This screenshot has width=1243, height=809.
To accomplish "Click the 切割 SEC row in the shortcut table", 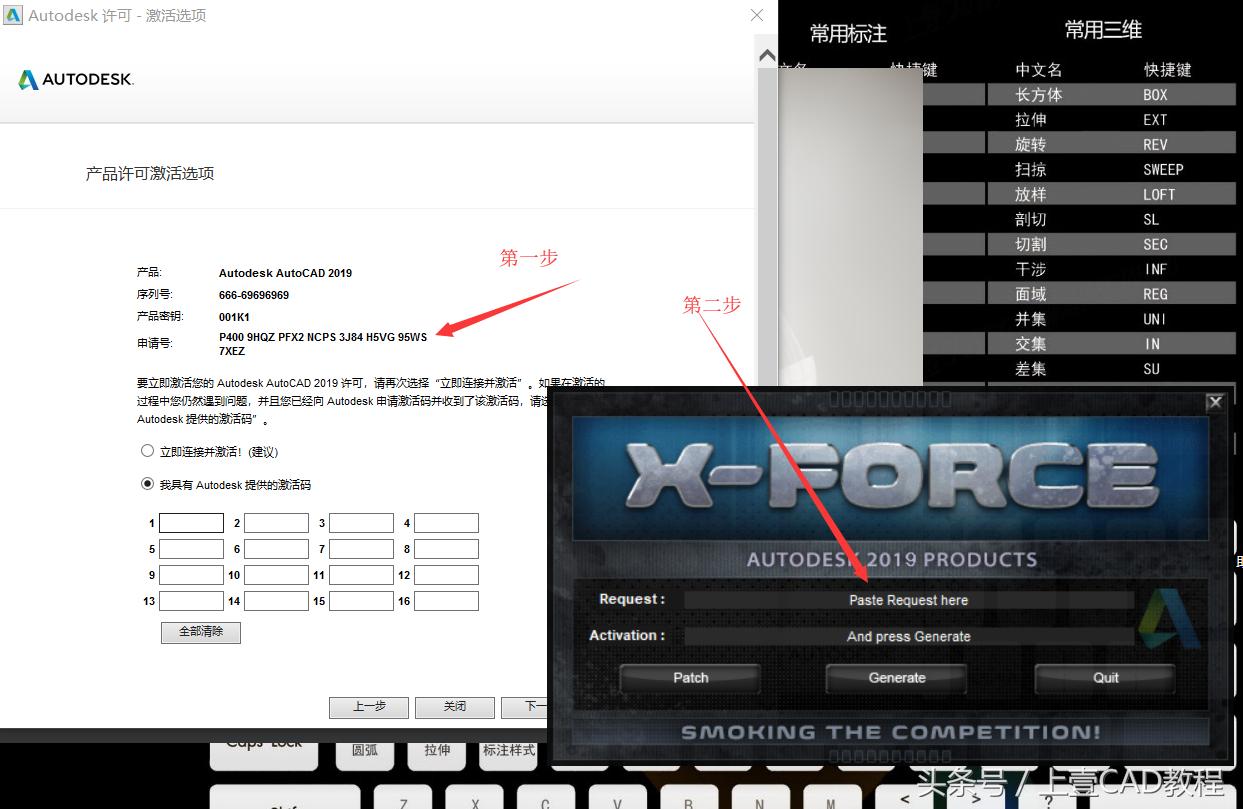I will (x=1112, y=244).
